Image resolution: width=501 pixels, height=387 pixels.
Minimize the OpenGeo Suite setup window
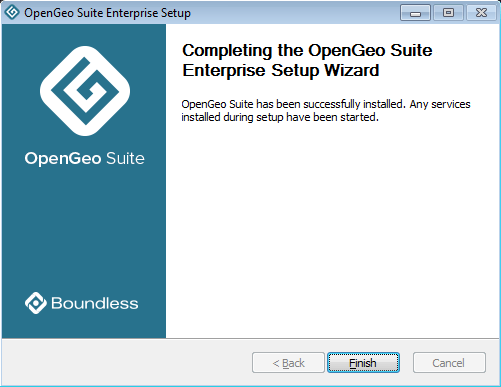[x=415, y=13]
